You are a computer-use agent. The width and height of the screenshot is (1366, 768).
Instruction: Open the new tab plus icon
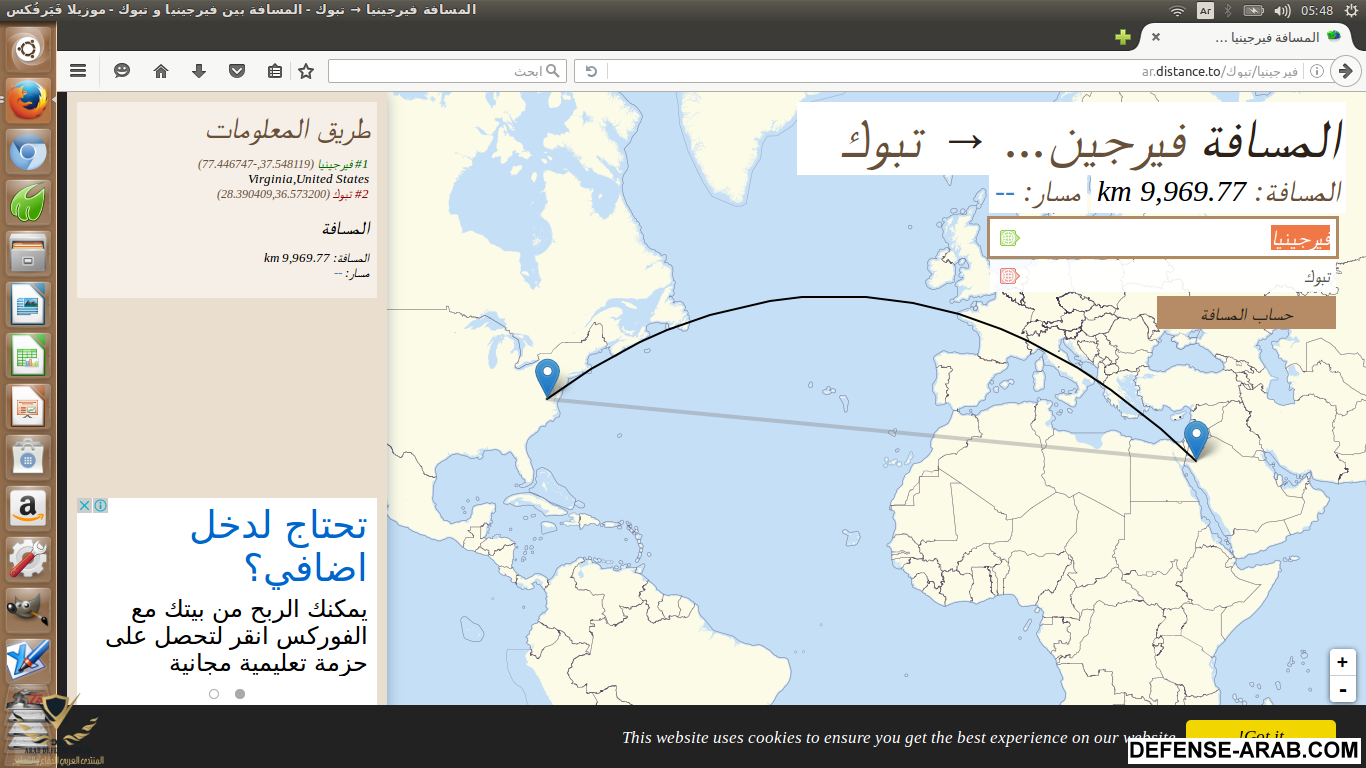click(x=1123, y=37)
